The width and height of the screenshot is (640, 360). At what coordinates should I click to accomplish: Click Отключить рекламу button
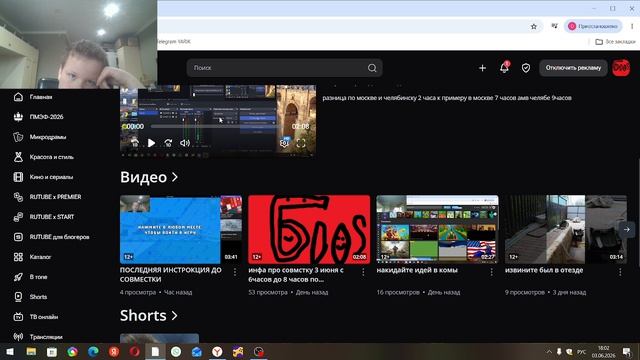coord(573,68)
